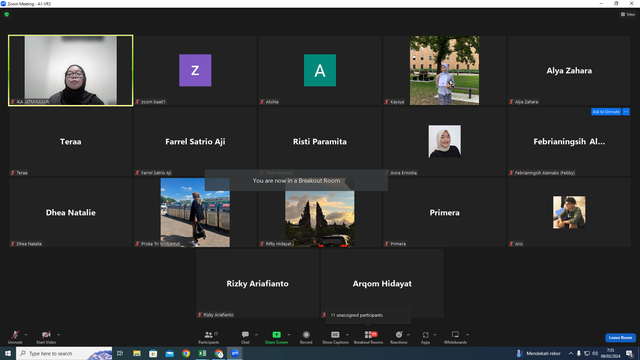The image size is (640, 360).
Task: Select the Teraa participant tile
Action: [71, 141]
